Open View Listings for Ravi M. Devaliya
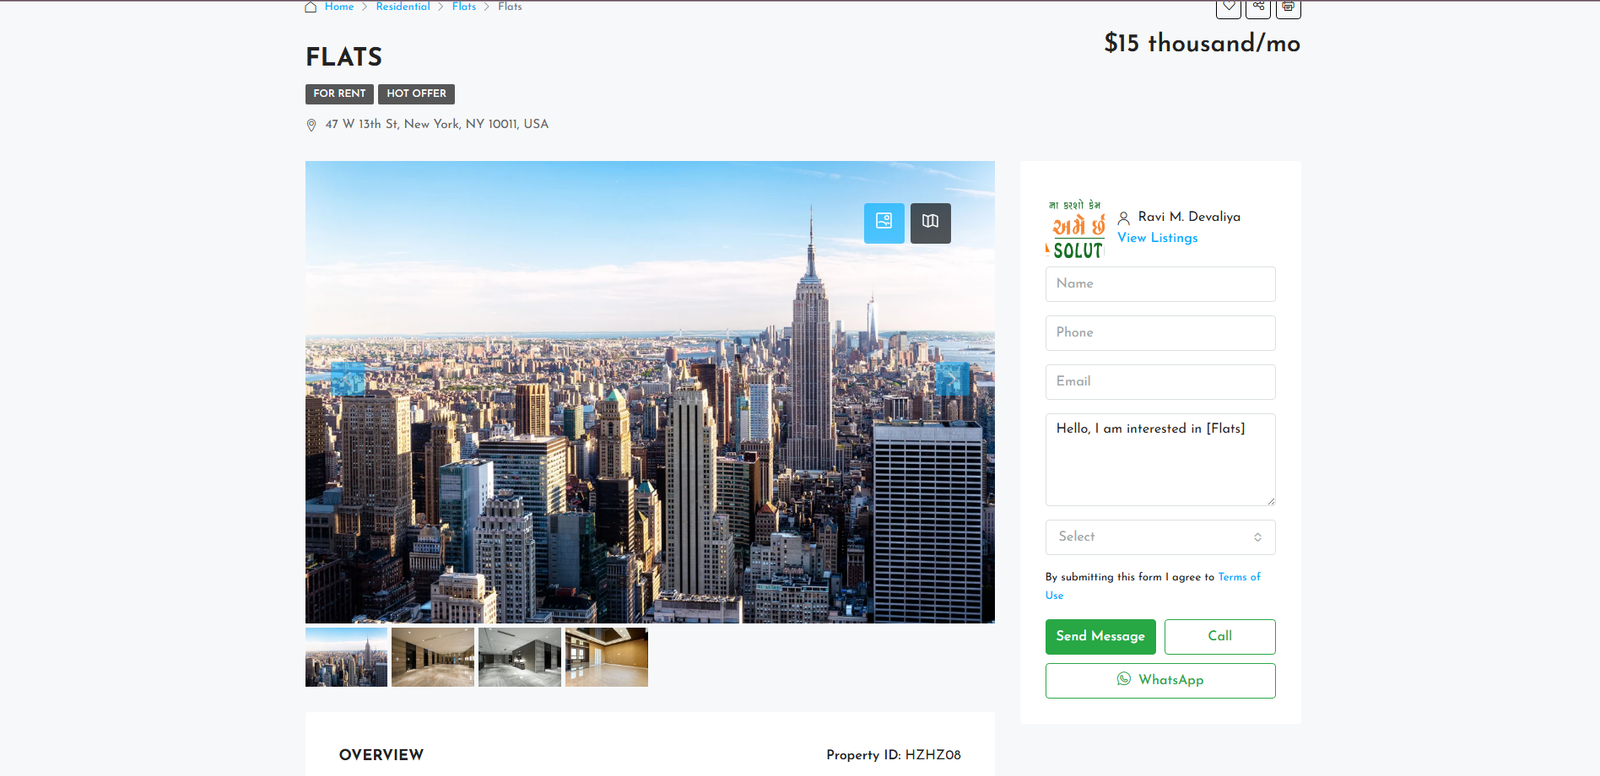The height and width of the screenshot is (776, 1600). 1157,238
